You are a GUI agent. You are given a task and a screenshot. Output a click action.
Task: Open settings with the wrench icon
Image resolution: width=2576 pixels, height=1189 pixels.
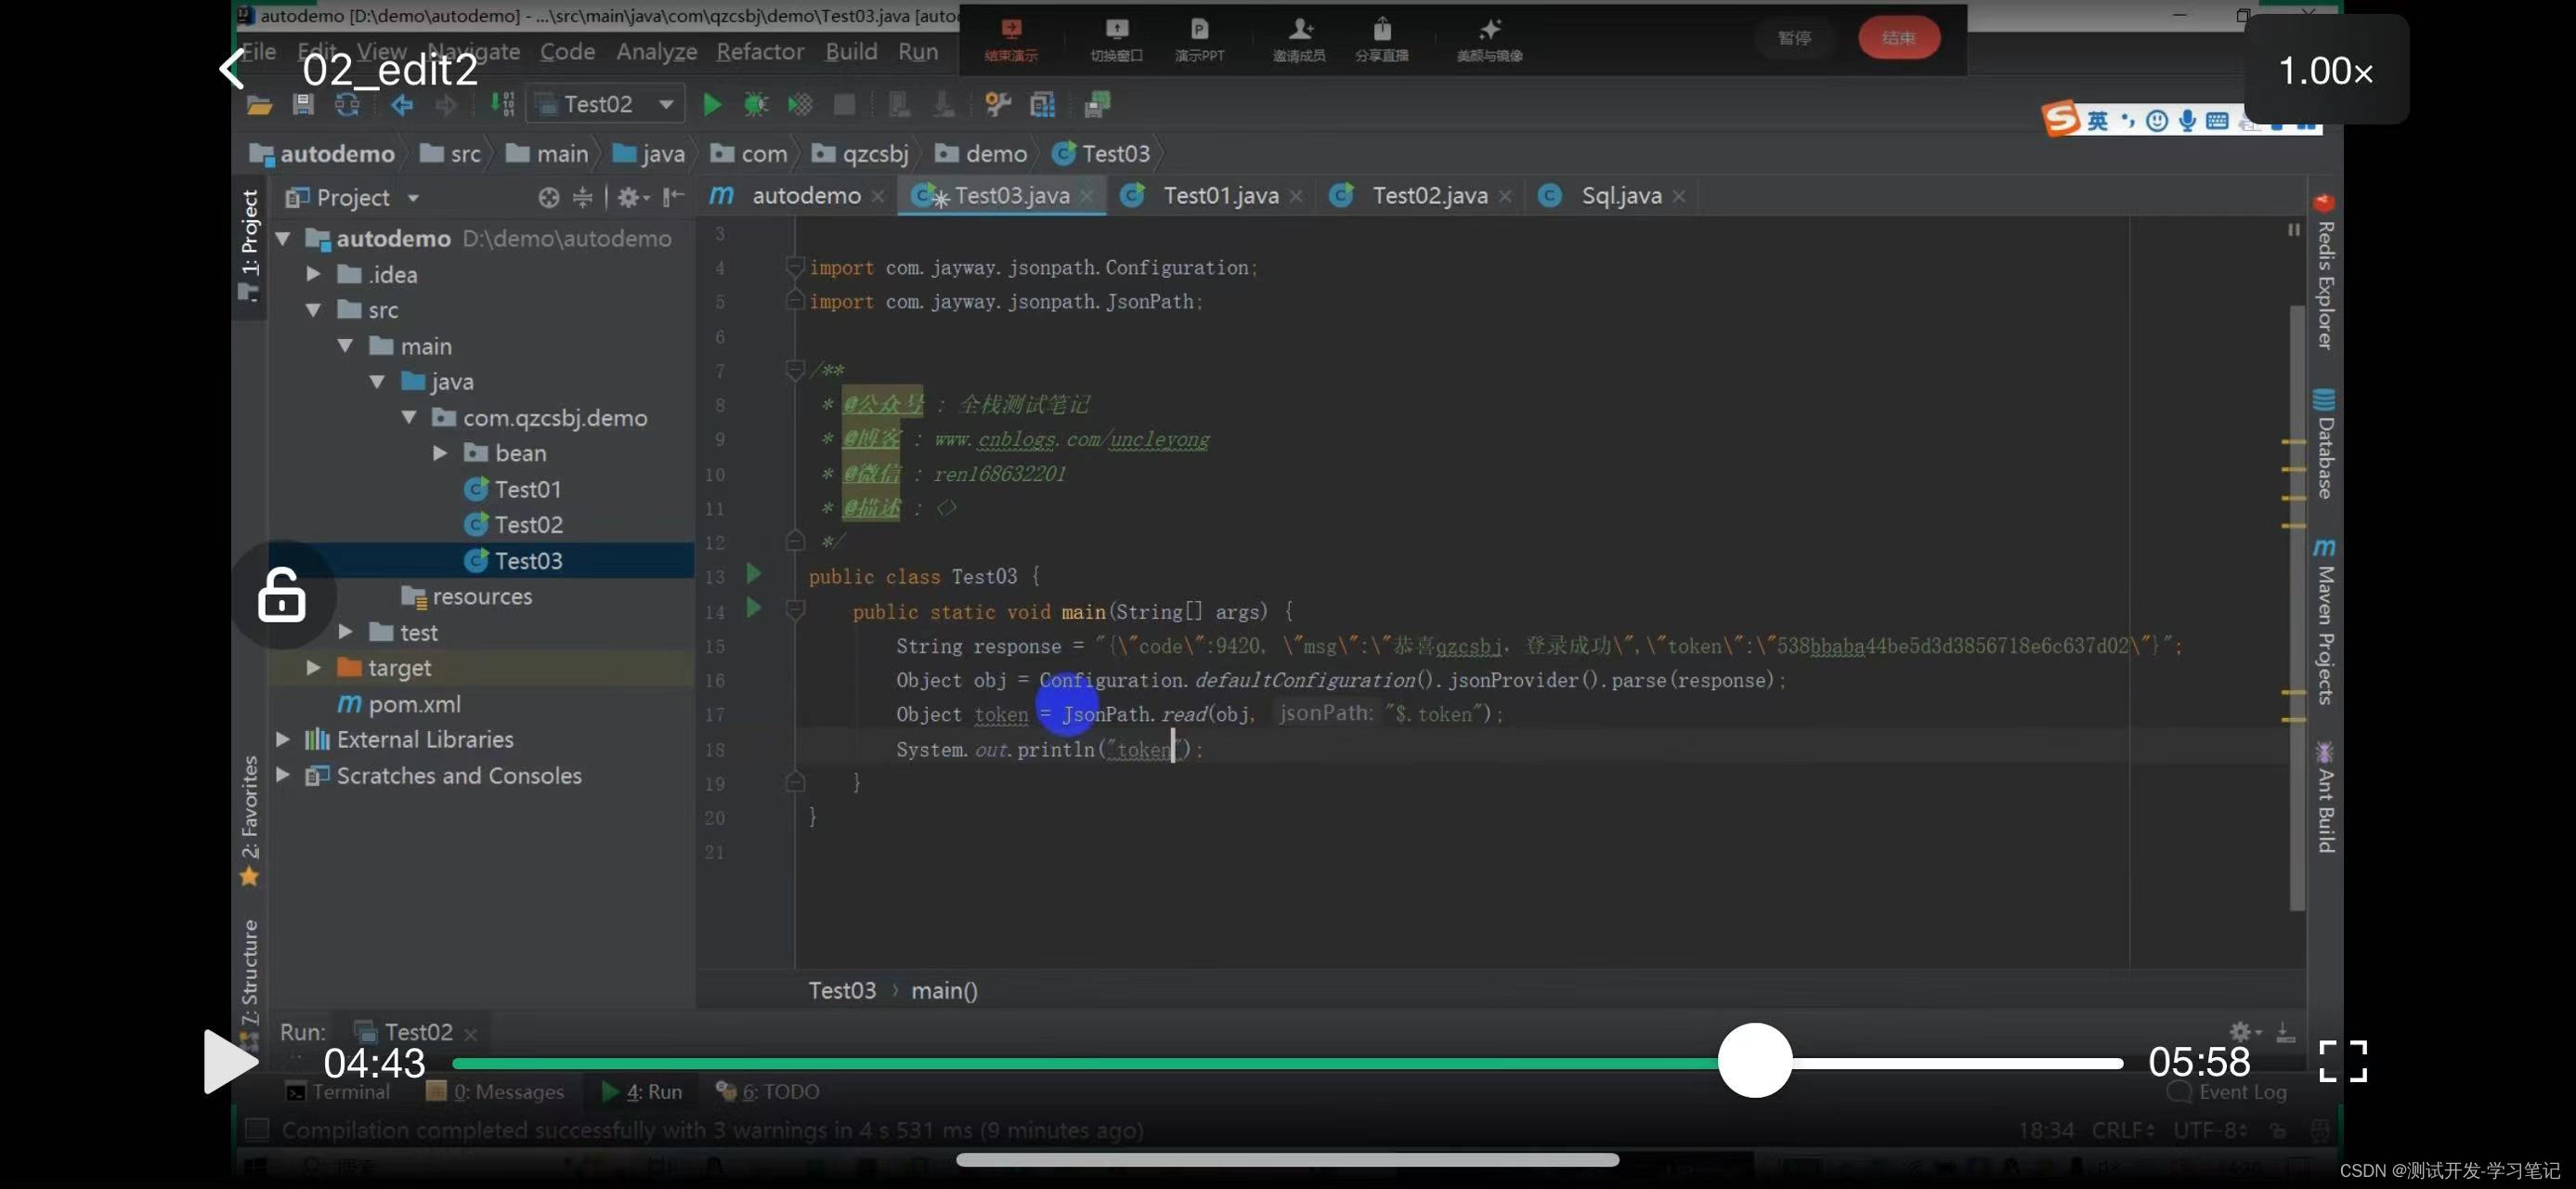(x=997, y=104)
